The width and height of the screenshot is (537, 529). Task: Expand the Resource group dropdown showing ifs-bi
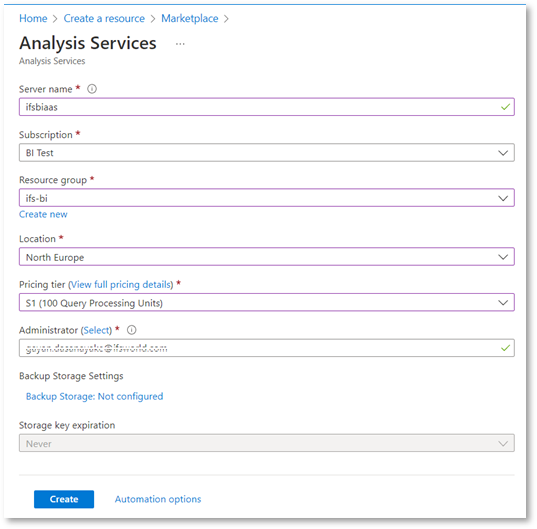point(266,198)
